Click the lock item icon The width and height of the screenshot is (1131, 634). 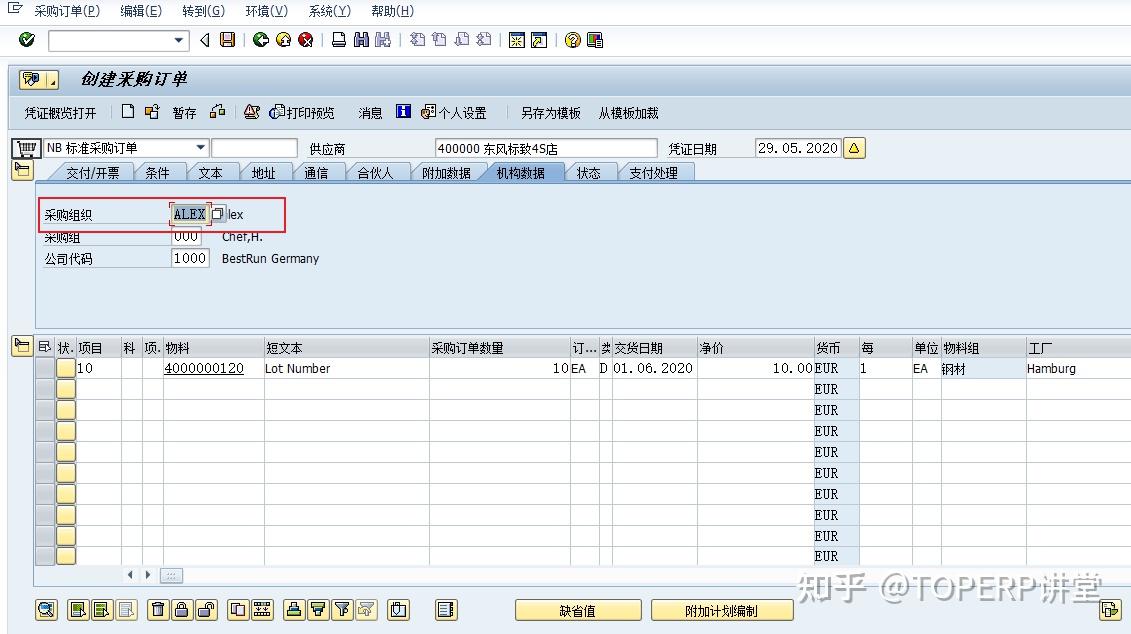(x=184, y=609)
